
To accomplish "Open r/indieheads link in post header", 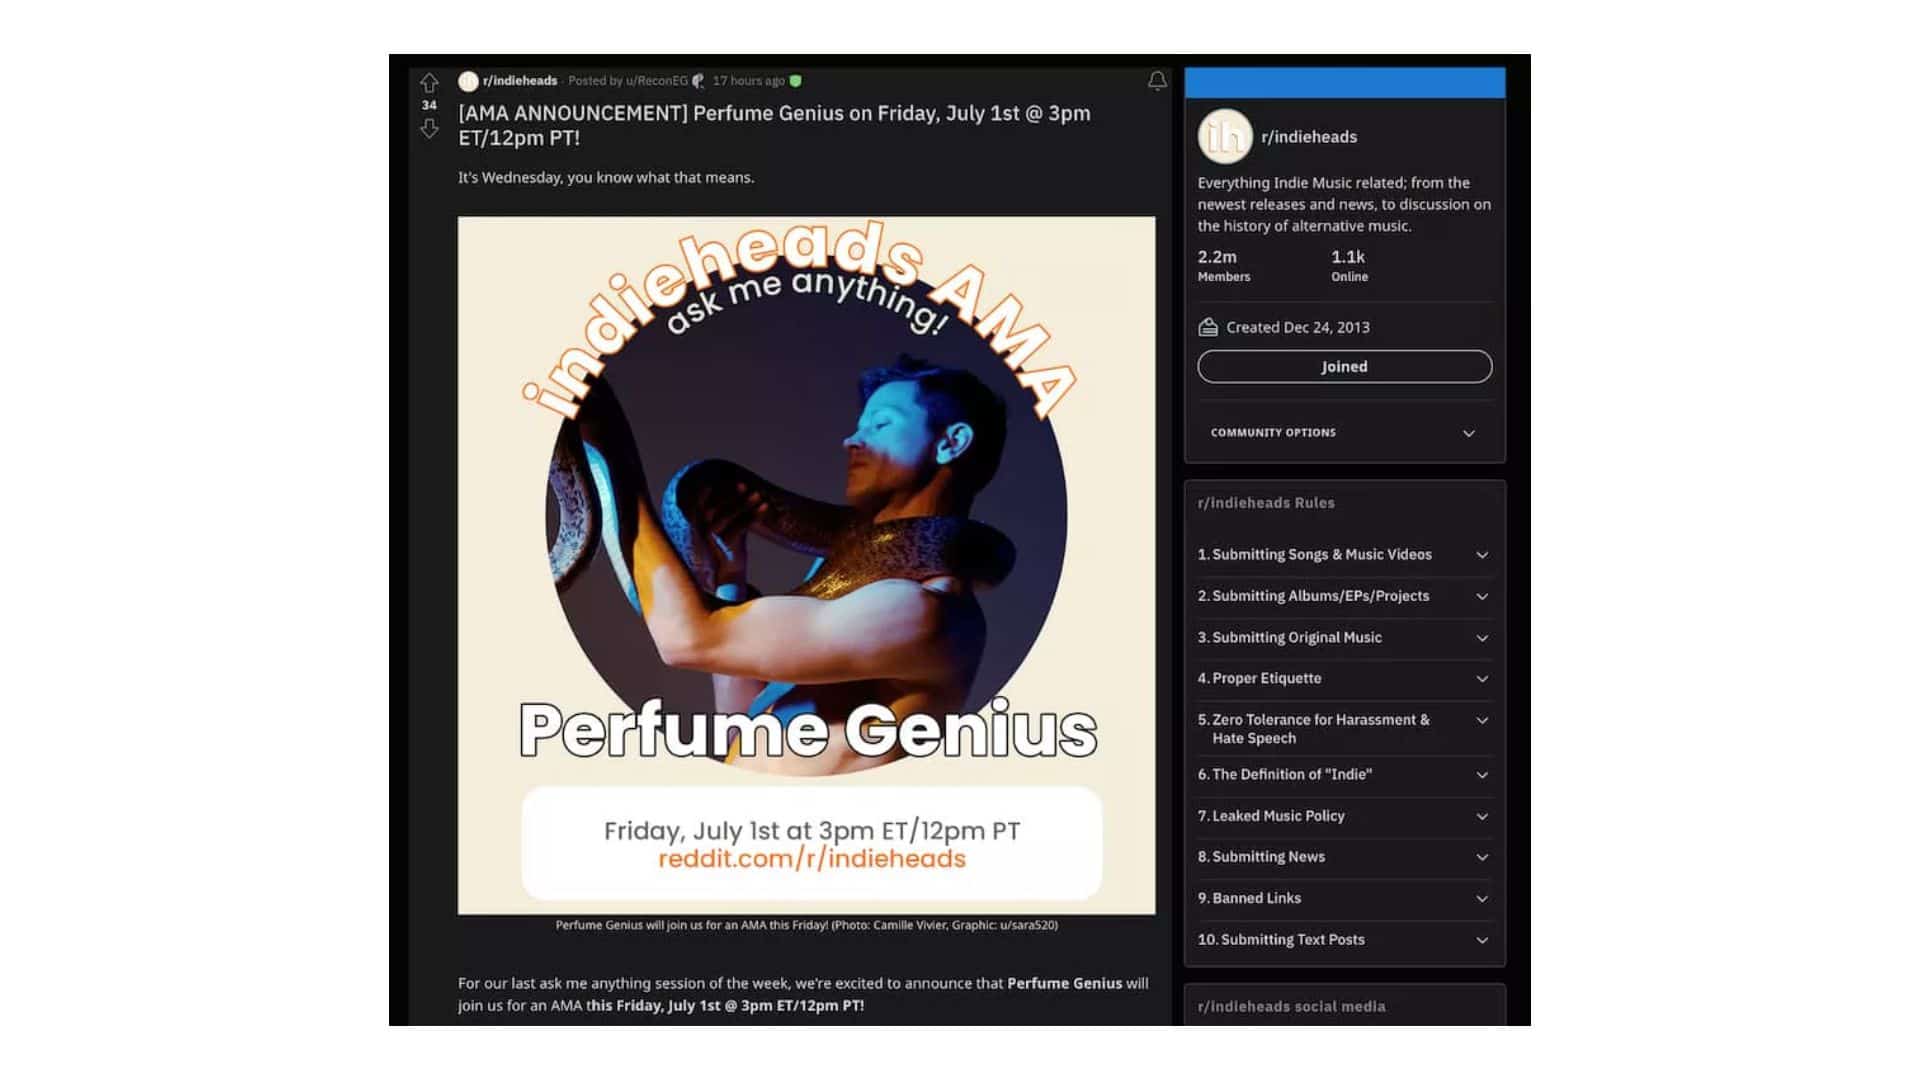I will [x=520, y=81].
